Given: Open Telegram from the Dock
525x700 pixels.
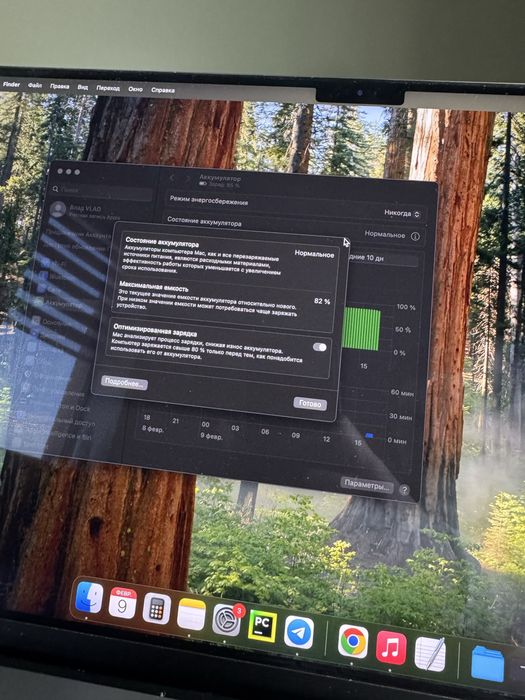Looking at the screenshot, I should [x=299, y=632].
